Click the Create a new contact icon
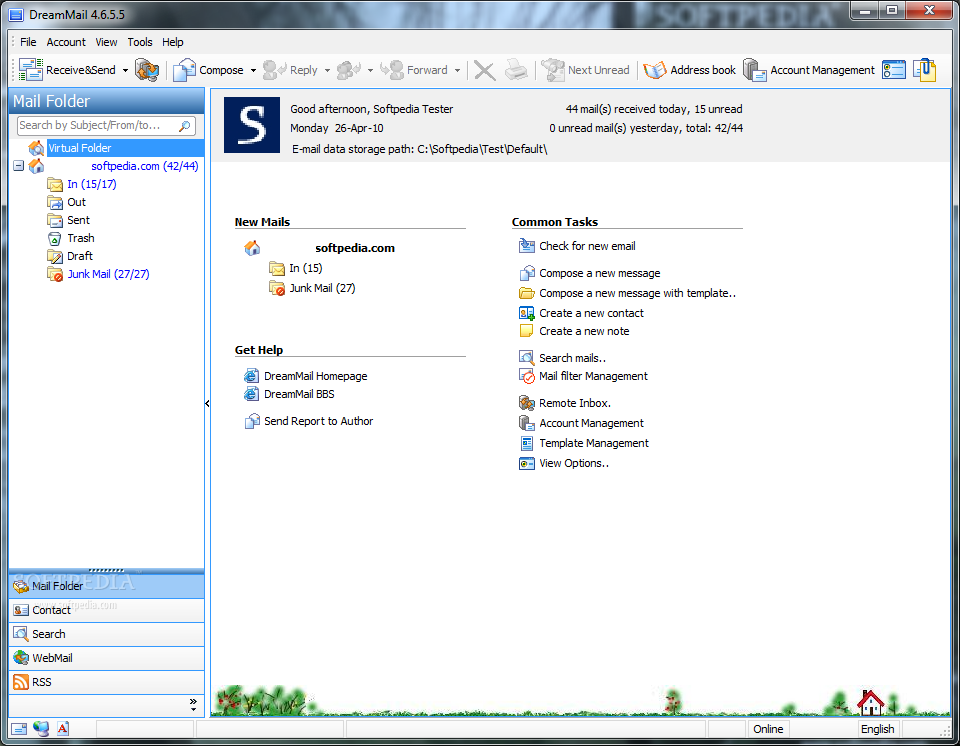The height and width of the screenshot is (746, 960). point(527,313)
